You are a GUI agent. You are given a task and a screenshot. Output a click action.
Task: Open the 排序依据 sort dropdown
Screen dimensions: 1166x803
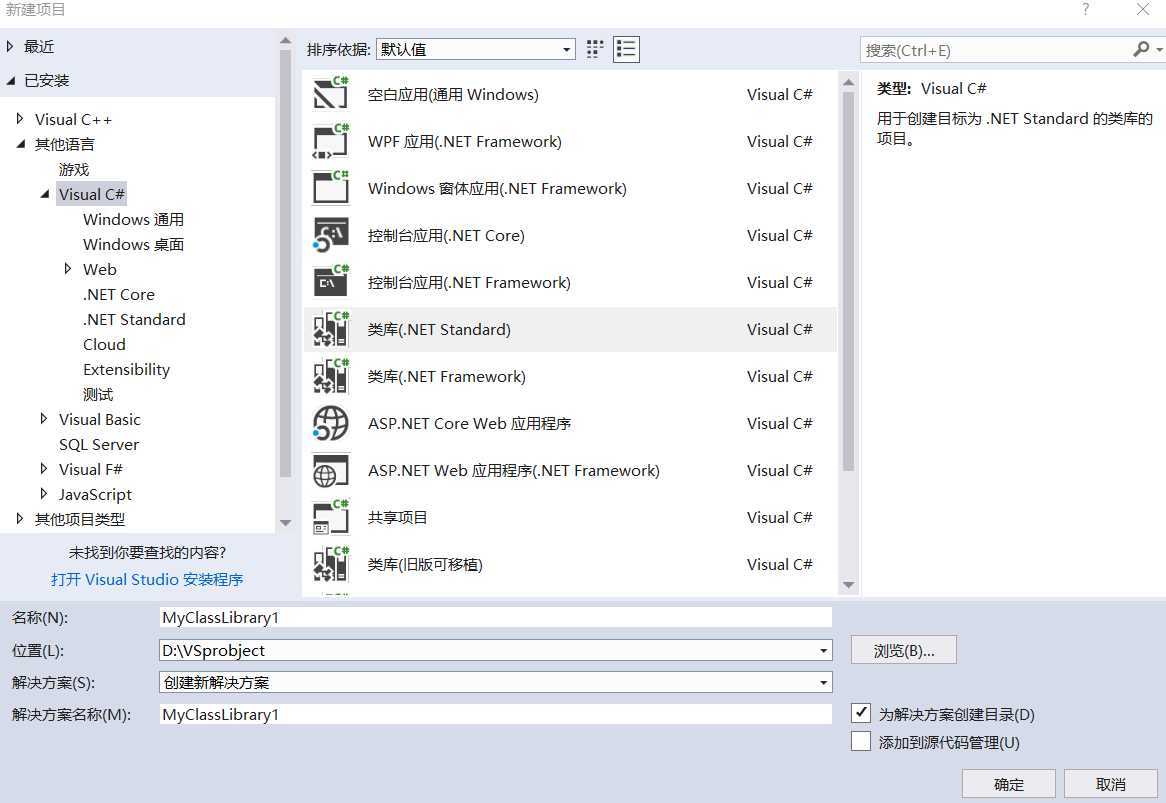pos(476,50)
